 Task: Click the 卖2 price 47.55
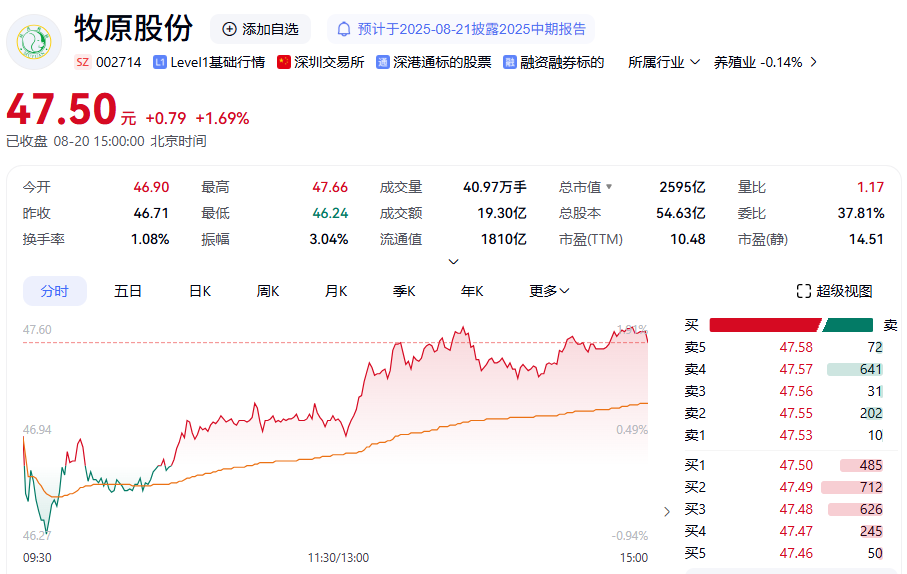tap(796, 413)
